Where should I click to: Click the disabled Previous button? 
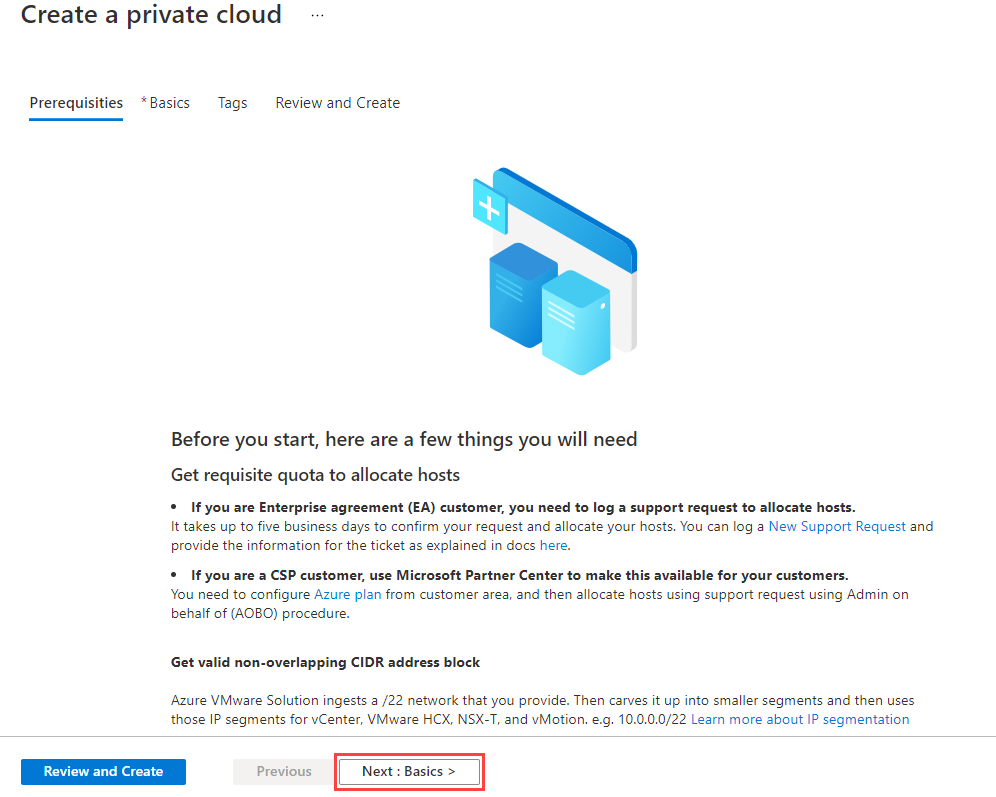tap(283, 771)
